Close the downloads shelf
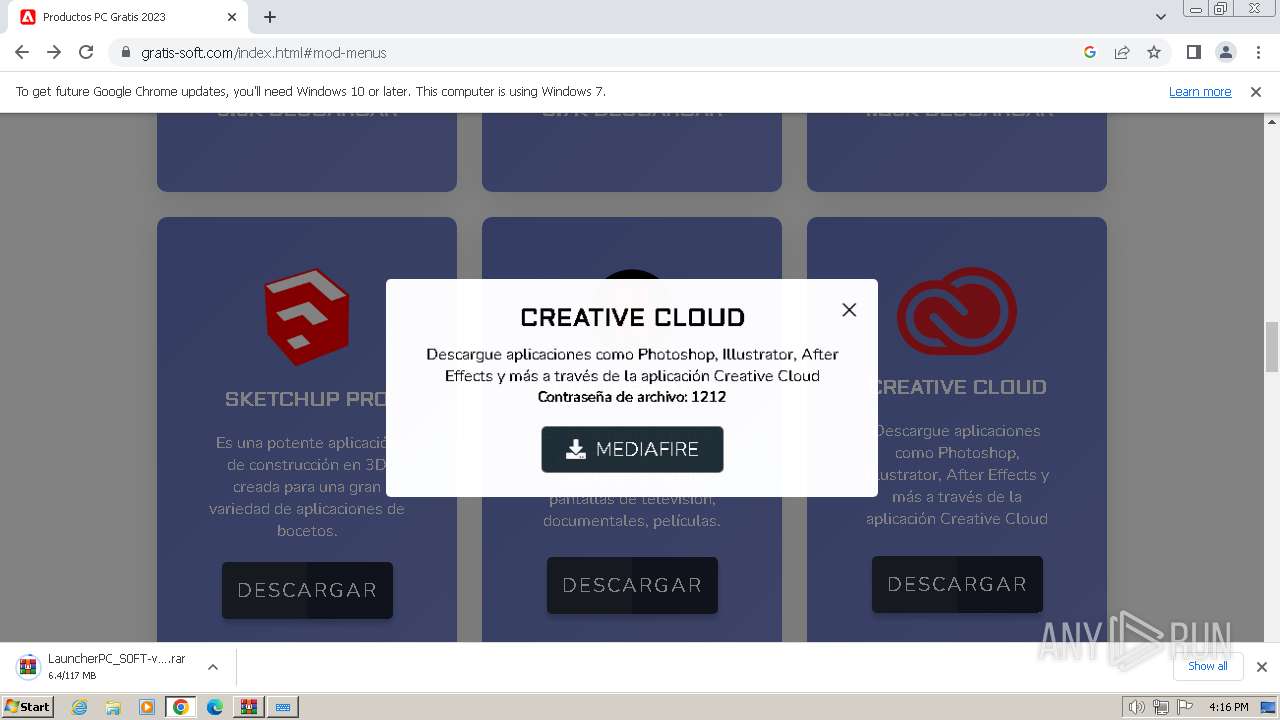1280x720 pixels. coord(1261,667)
